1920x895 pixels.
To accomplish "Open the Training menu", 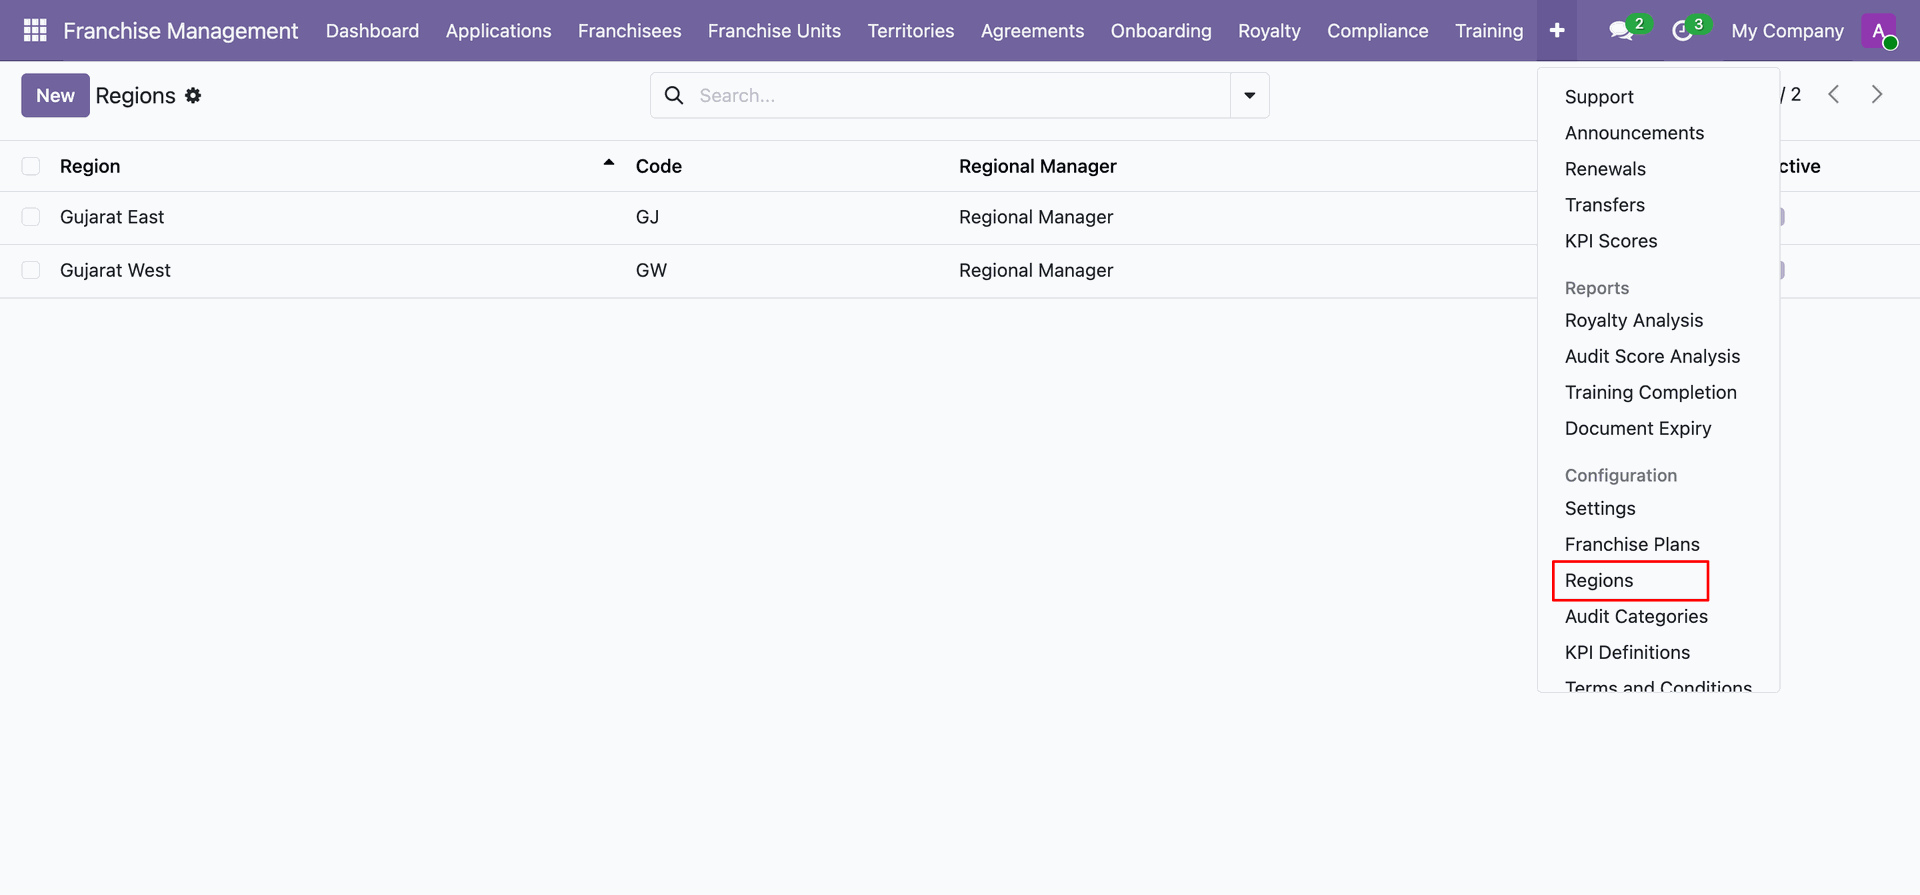I will coord(1489,31).
